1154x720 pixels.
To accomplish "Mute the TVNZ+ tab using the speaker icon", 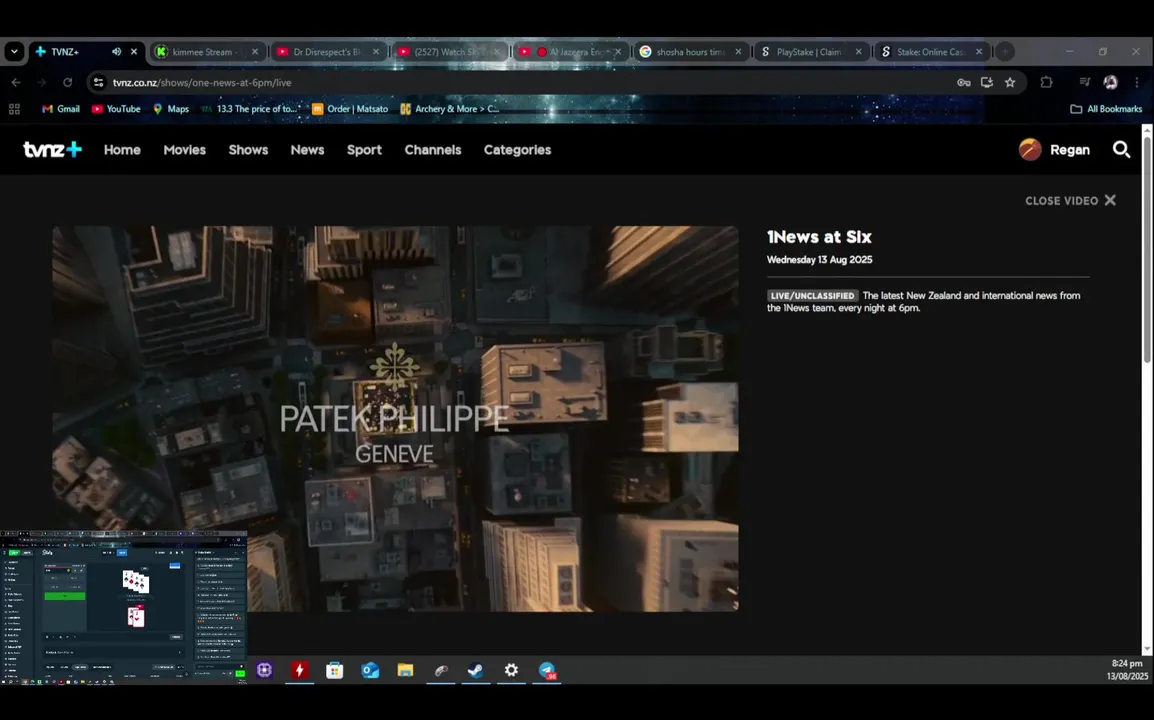I will 116,52.
